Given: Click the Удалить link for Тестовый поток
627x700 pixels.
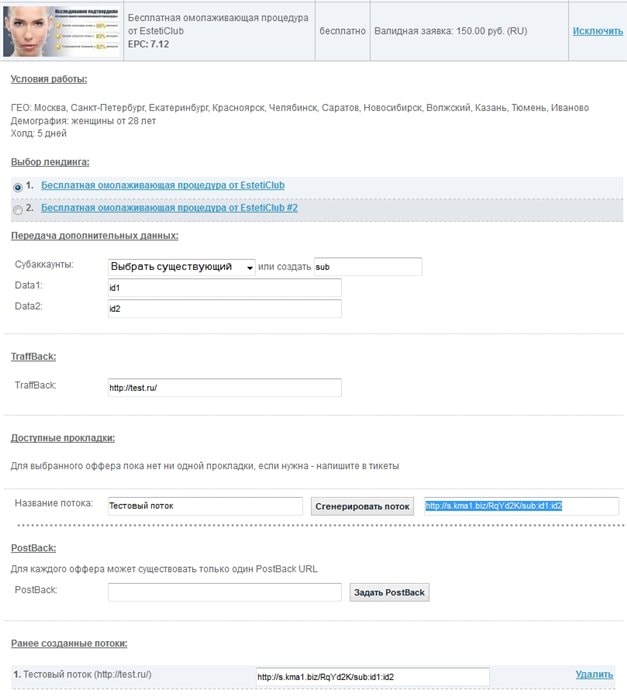Looking at the screenshot, I should click(x=594, y=675).
